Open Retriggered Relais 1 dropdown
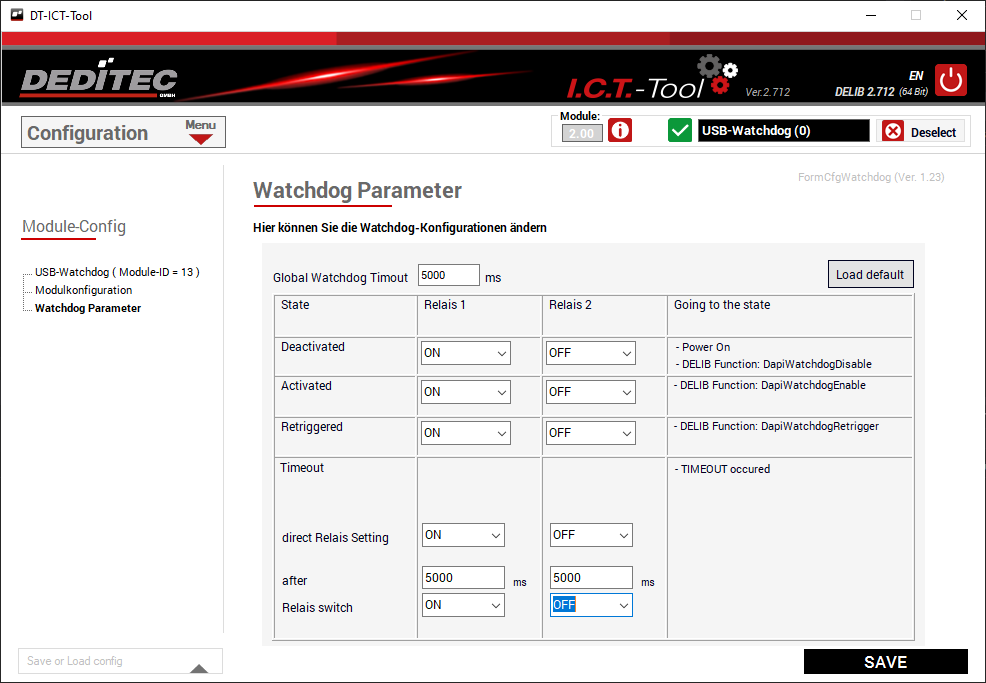 (465, 433)
